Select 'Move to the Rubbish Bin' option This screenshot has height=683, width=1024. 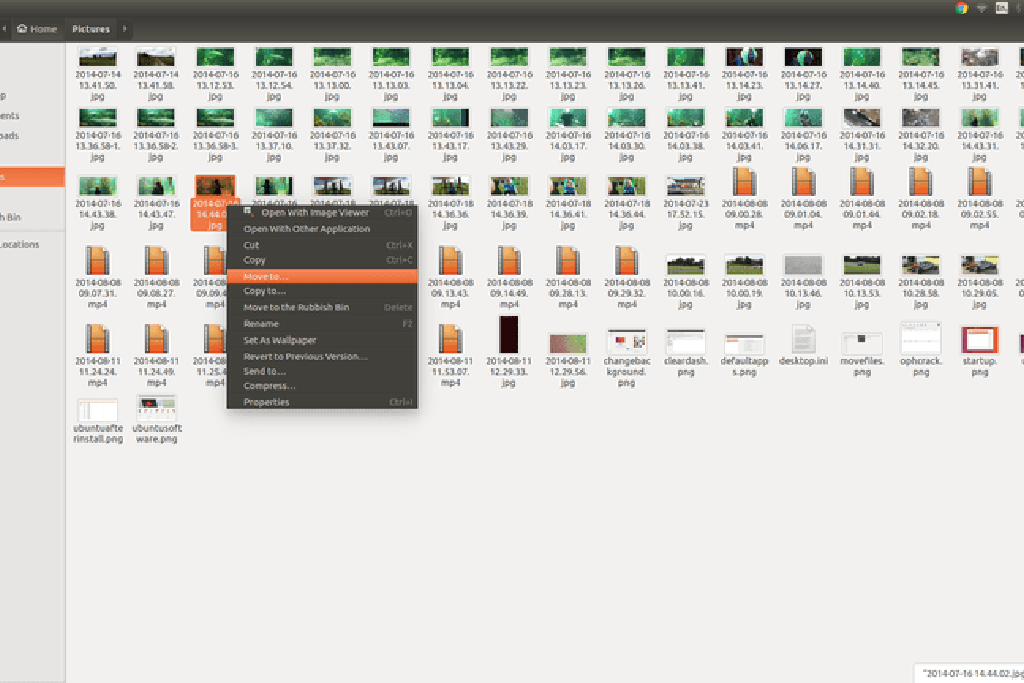[x=296, y=307]
